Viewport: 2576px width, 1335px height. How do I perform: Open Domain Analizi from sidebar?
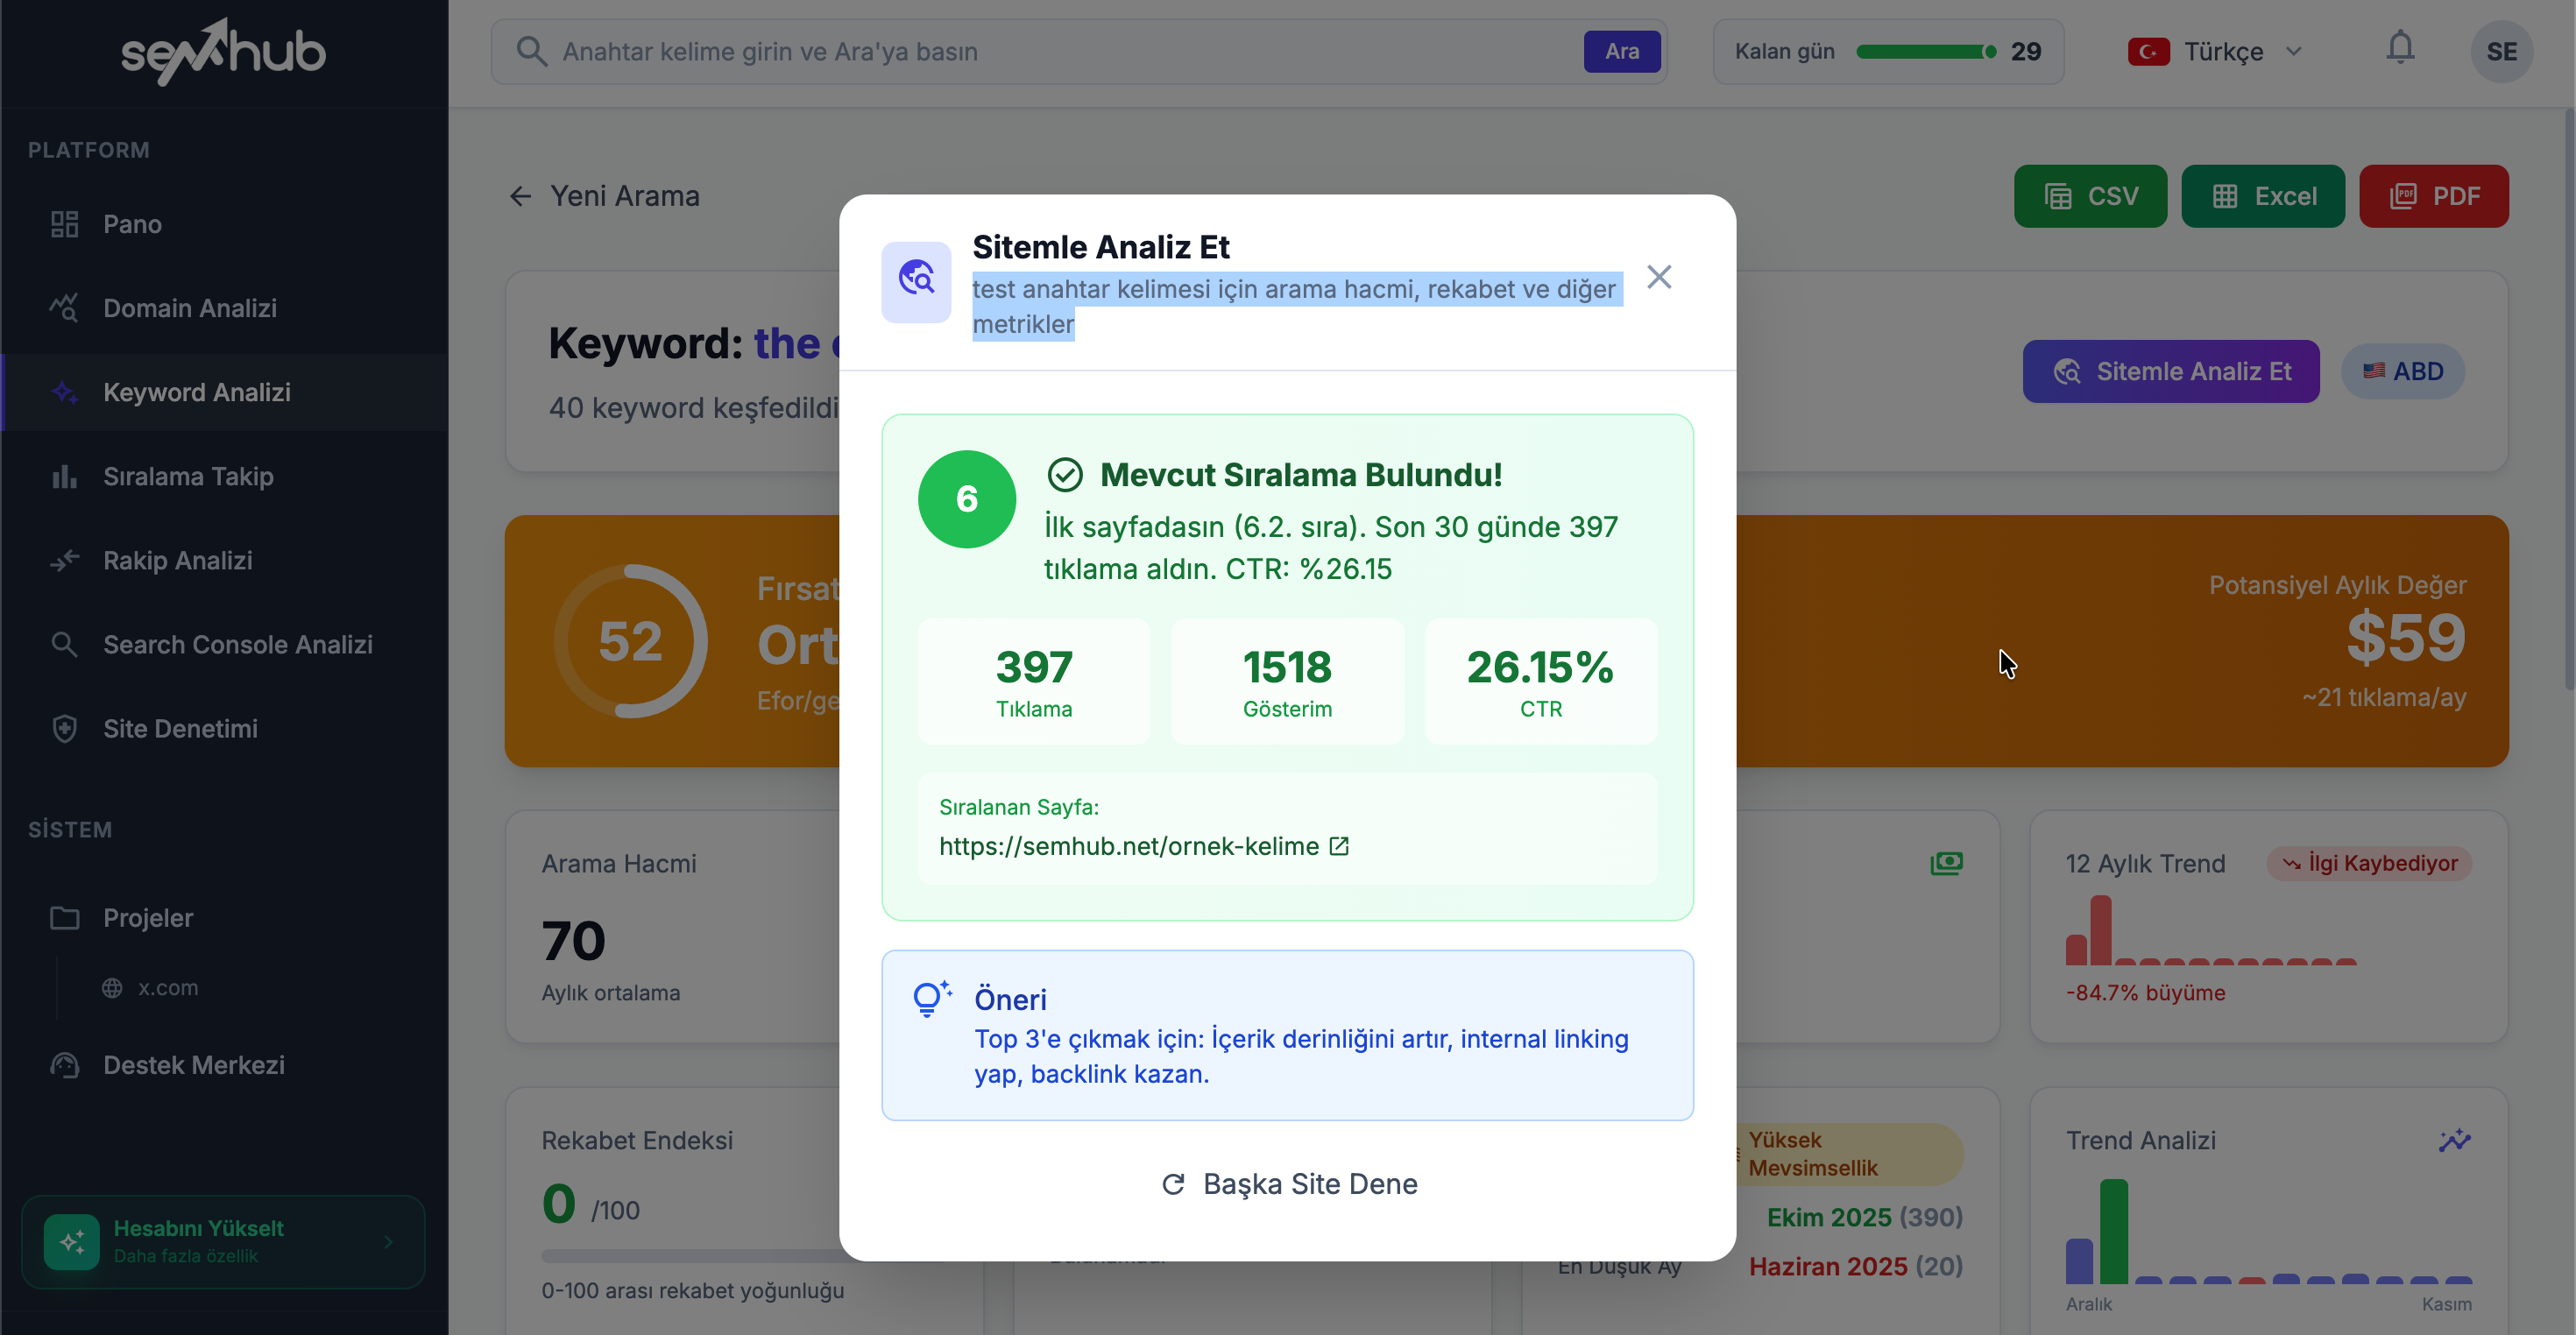[190, 308]
